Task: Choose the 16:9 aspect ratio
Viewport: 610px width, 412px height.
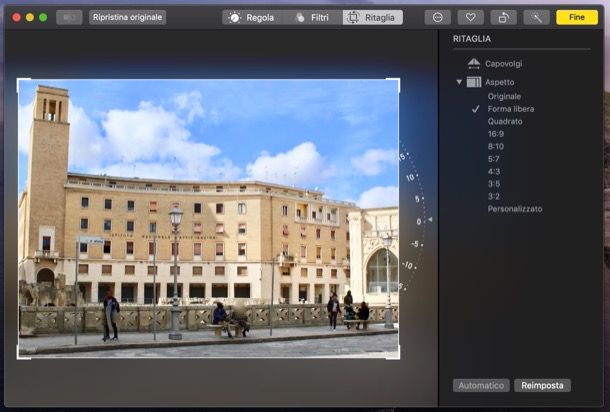Action: pyautogui.click(x=496, y=134)
